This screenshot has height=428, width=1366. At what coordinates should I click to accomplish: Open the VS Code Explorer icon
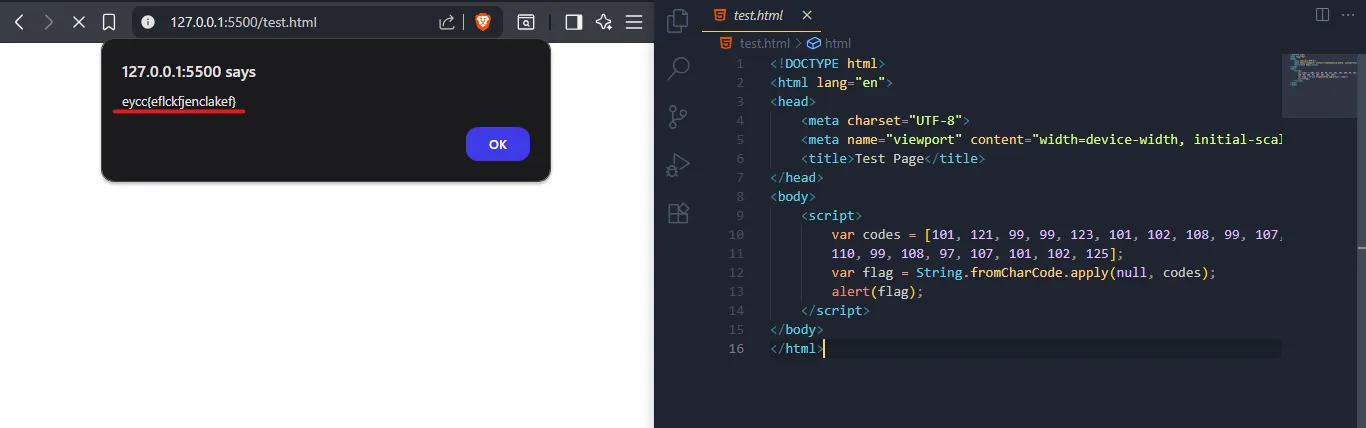click(x=678, y=20)
